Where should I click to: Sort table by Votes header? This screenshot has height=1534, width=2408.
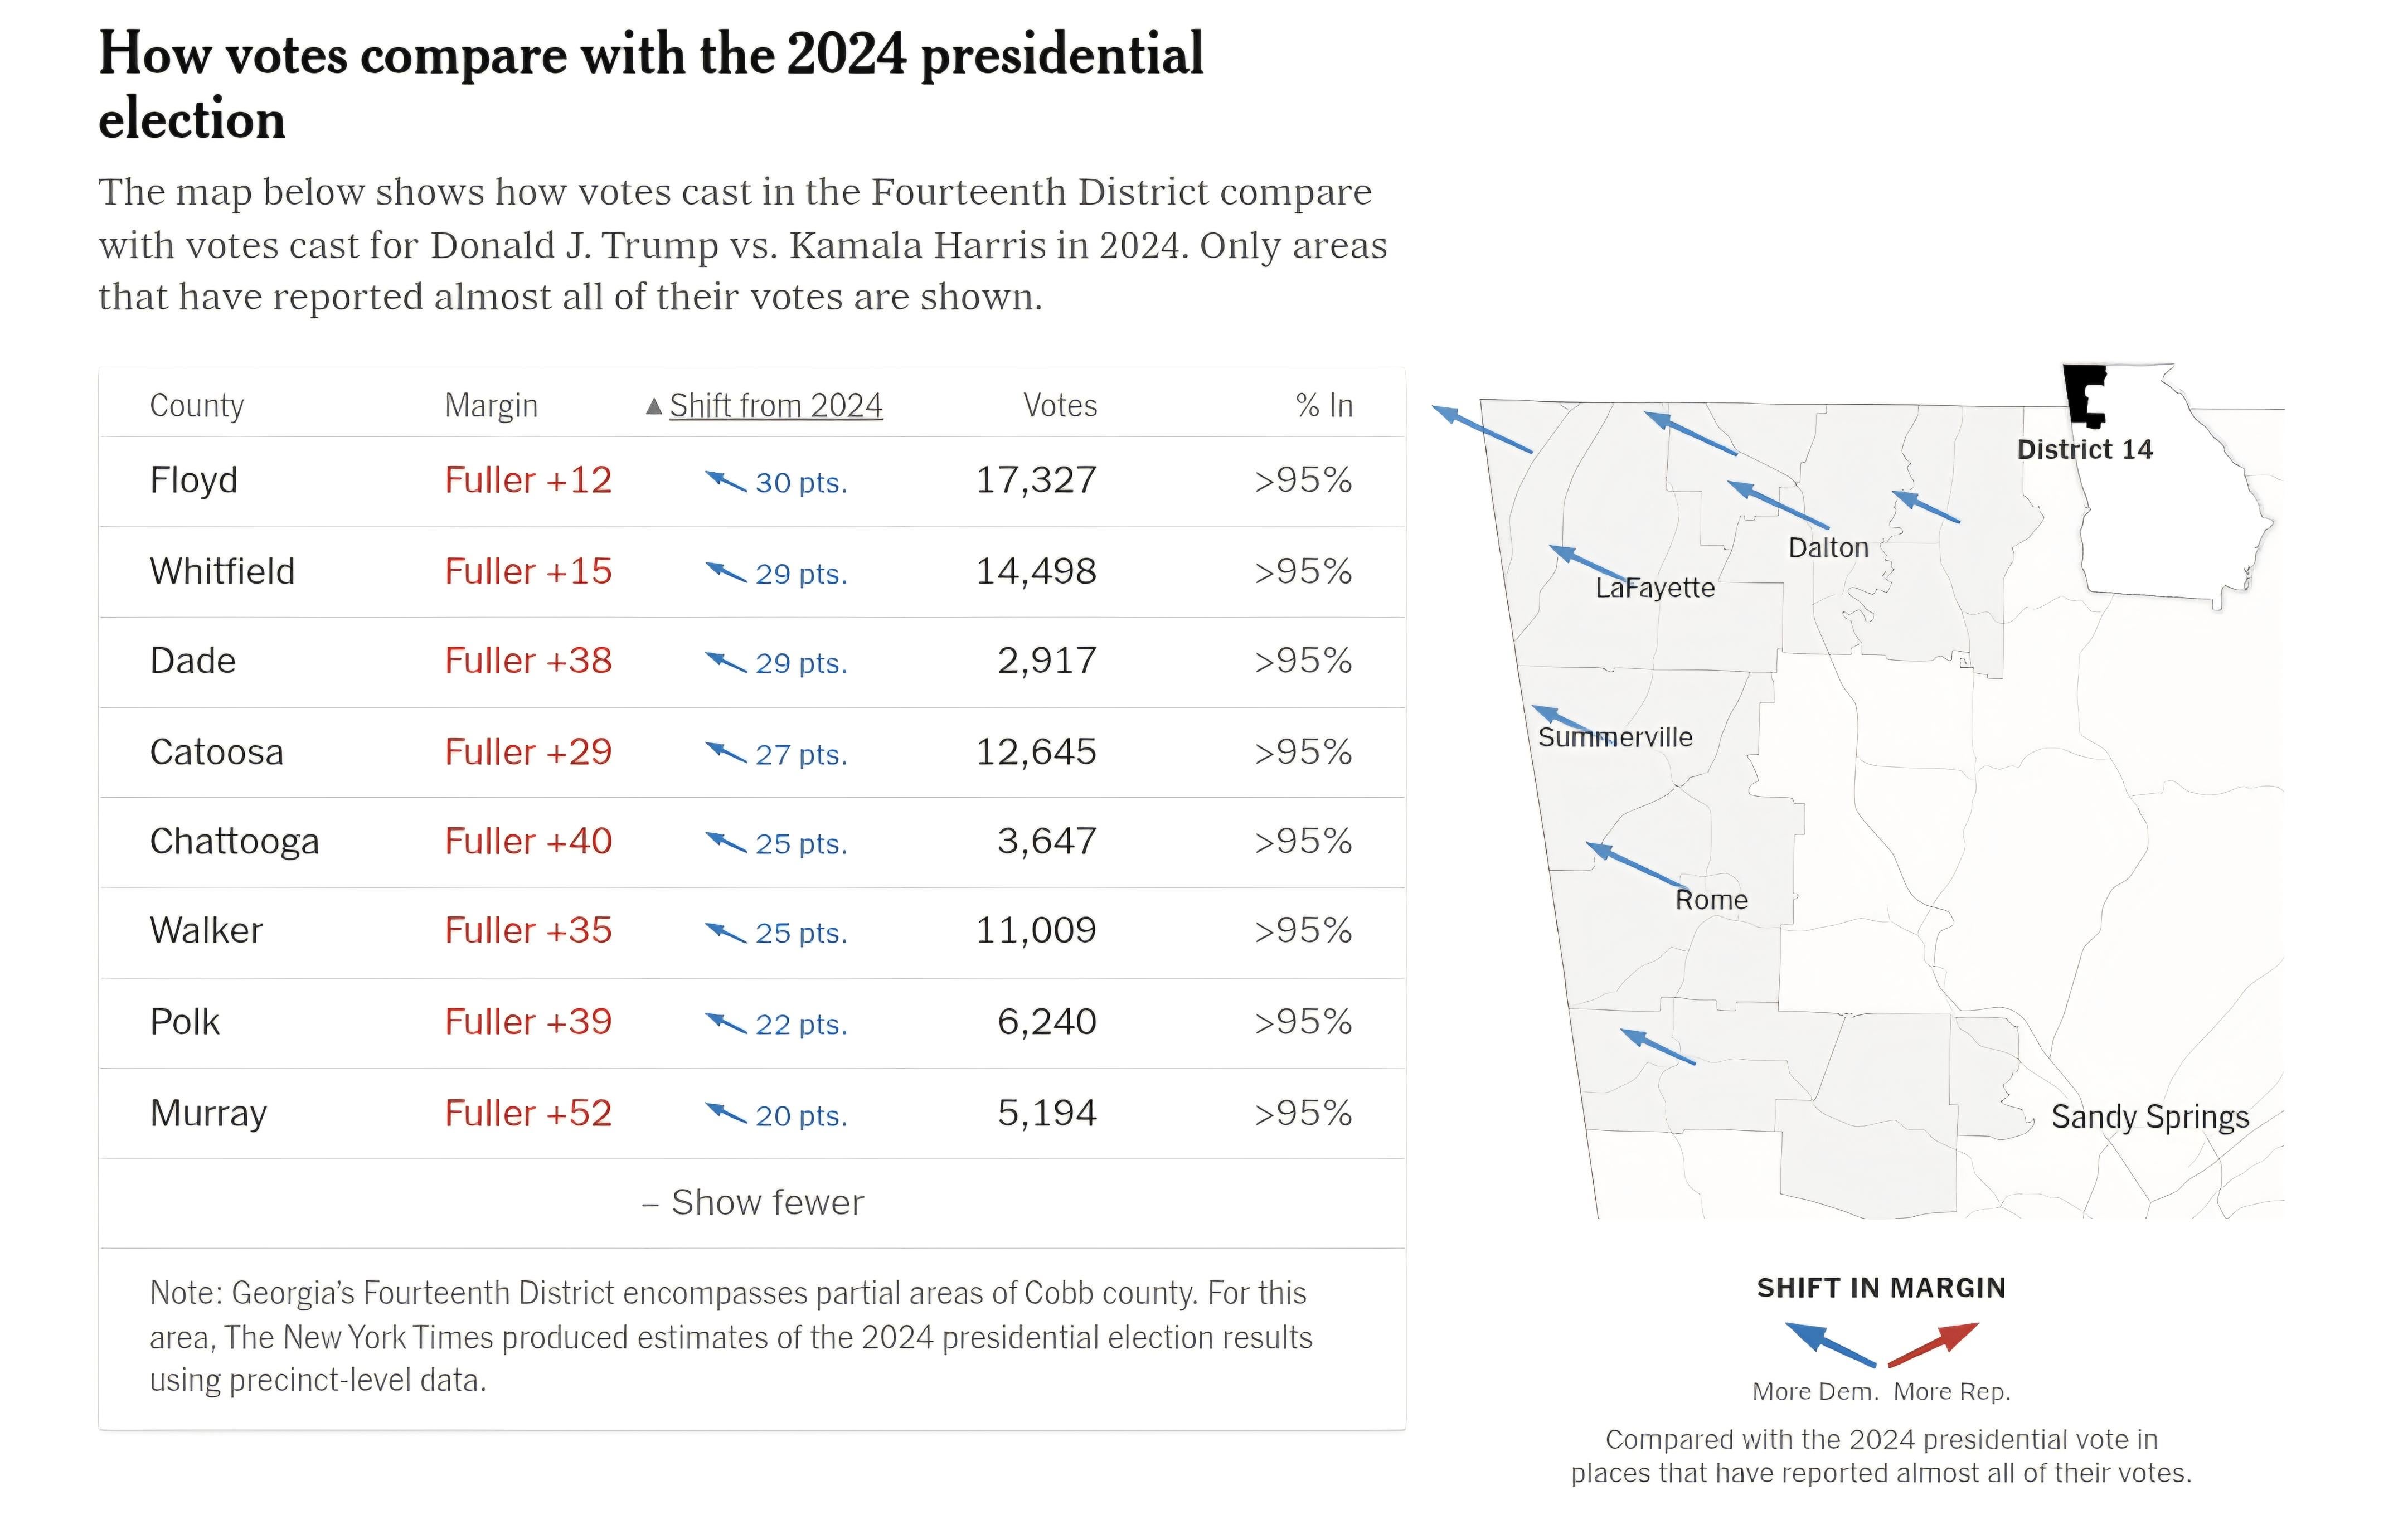coord(1059,406)
